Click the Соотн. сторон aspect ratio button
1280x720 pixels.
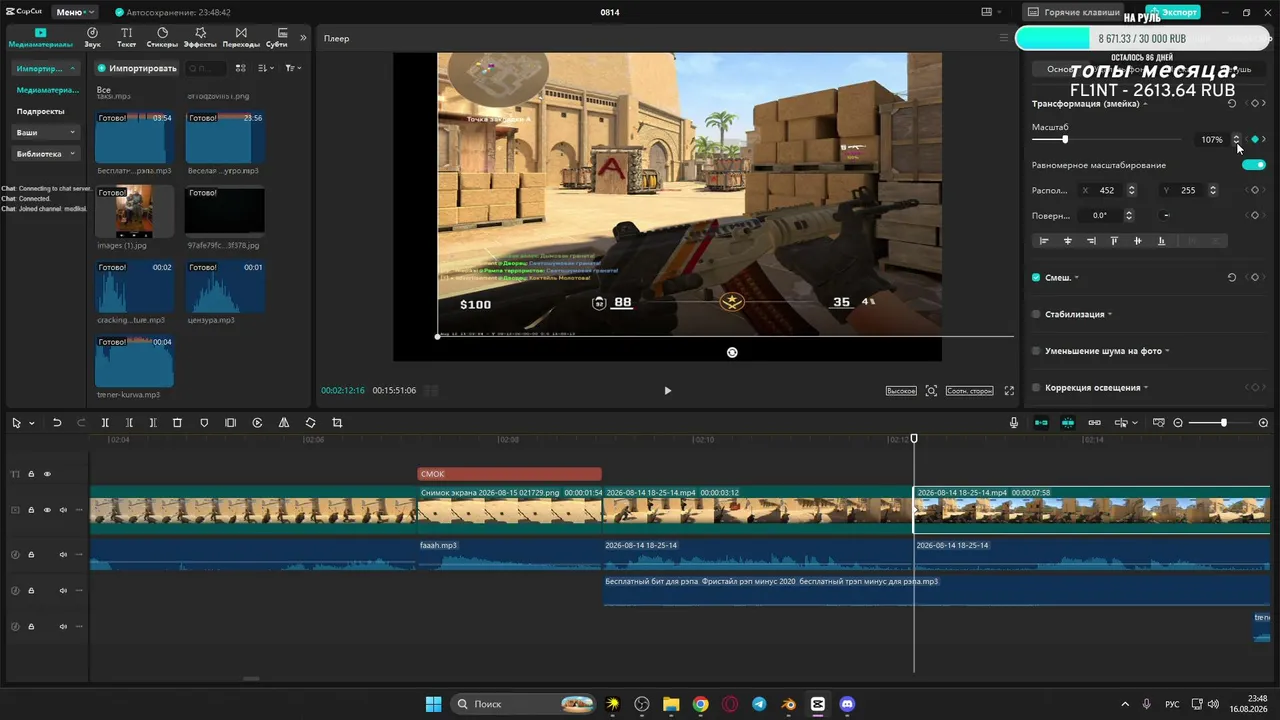coord(970,390)
